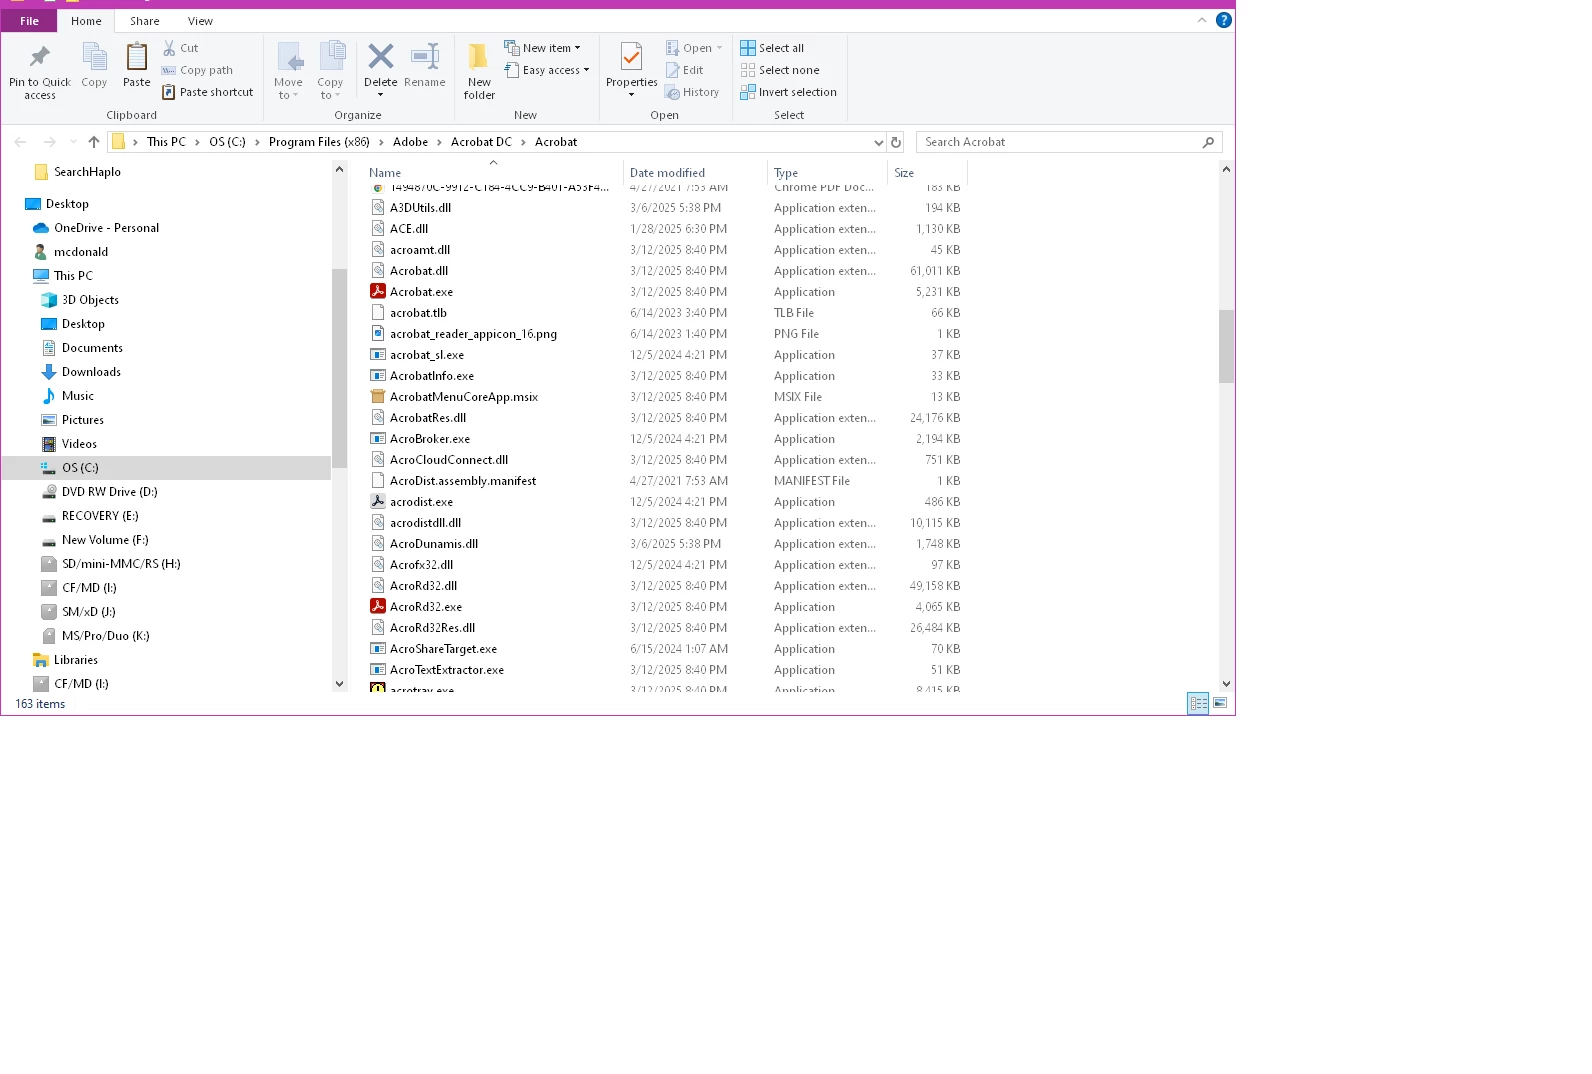Click the search magnifier icon
This screenshot has height=1074, width=1592.
[x=1208, y=142]
